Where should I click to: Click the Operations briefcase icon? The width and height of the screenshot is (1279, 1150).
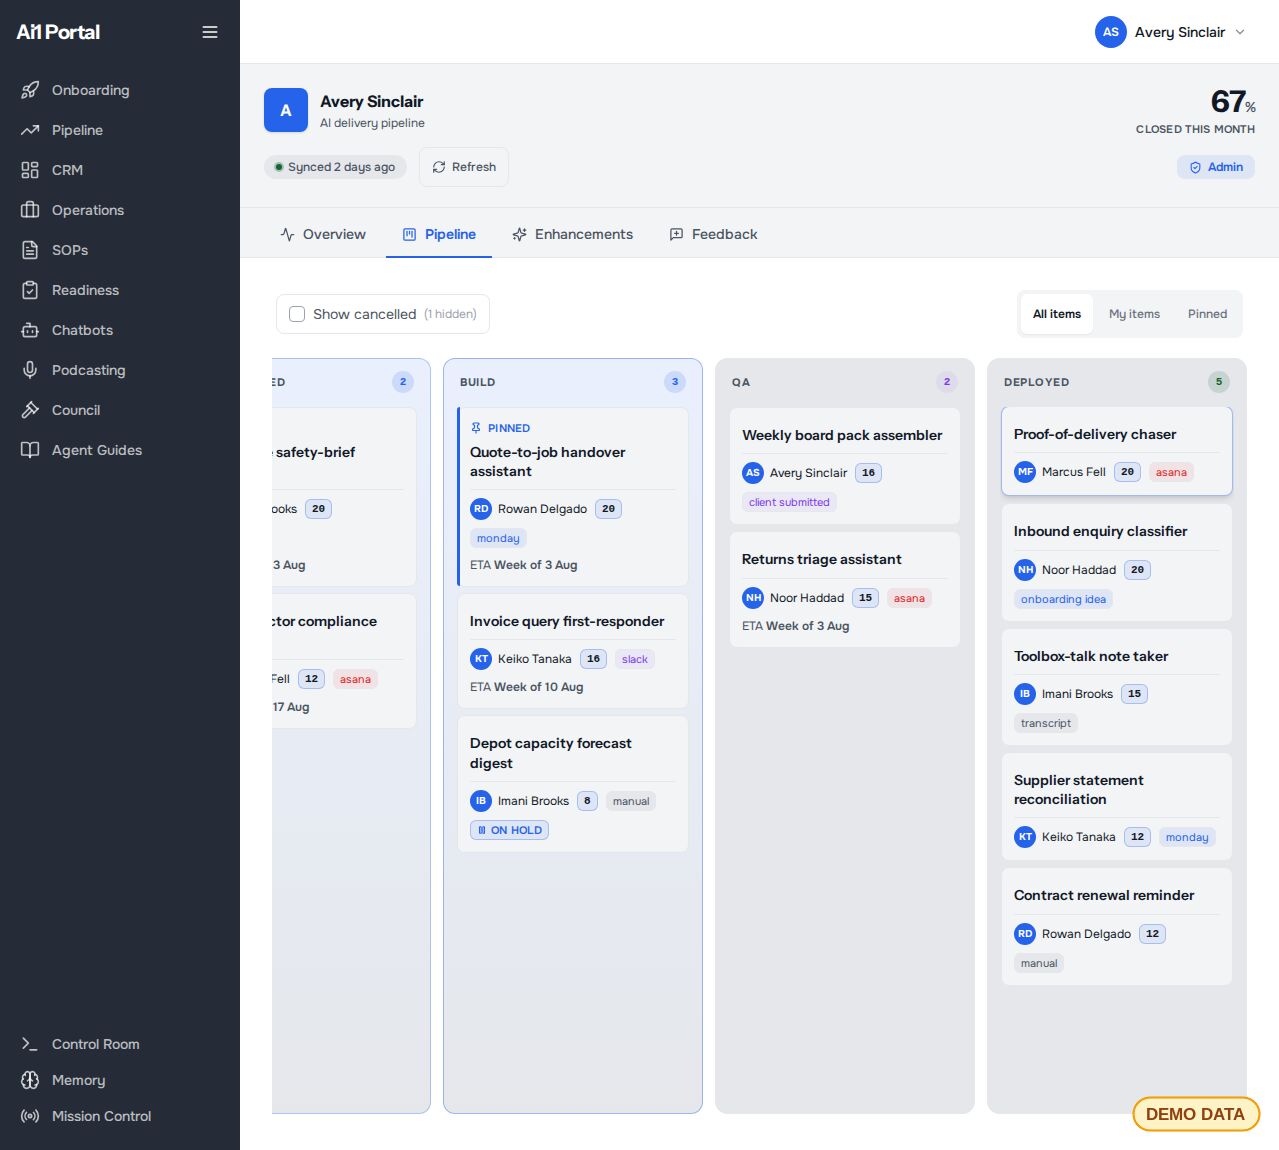tap(30, 210)
